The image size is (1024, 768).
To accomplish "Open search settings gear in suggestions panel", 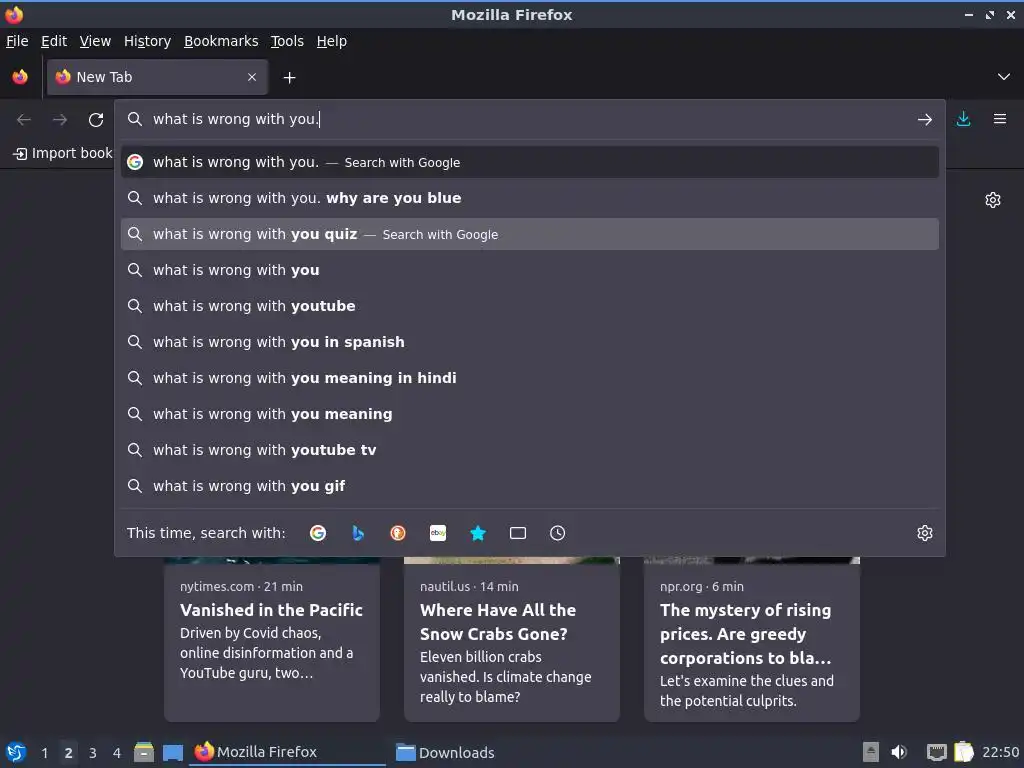I will [925, 533].
